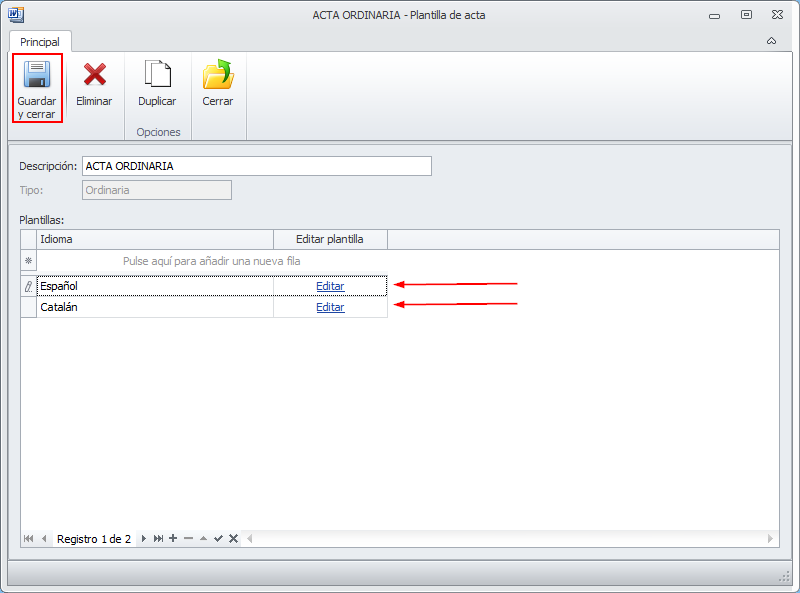The image size is (800, 593).
Task: Click the row selector of Catalán row
Action: pos(29,307)
